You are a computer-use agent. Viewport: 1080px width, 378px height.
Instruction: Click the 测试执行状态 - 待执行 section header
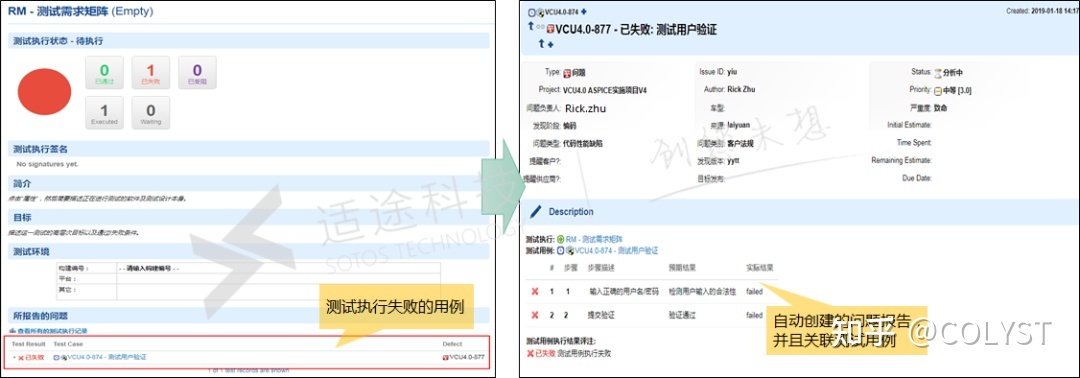click(249, 41)
